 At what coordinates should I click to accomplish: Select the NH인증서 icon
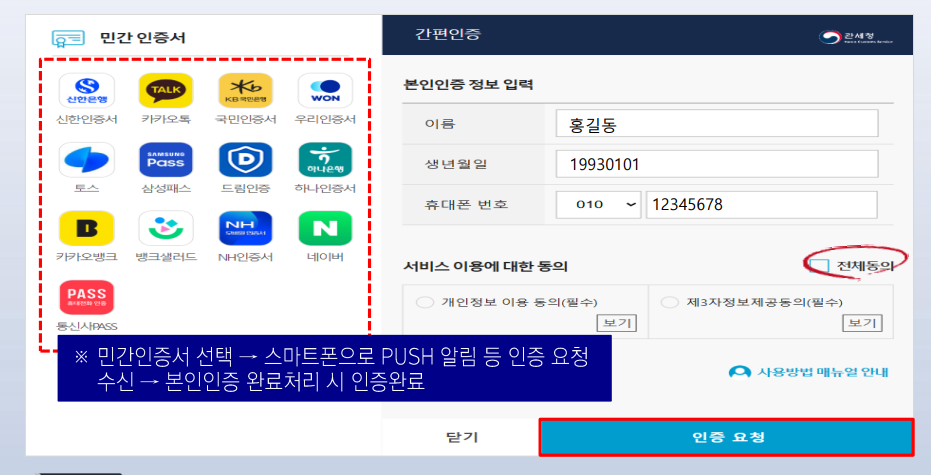pos(246,229)
